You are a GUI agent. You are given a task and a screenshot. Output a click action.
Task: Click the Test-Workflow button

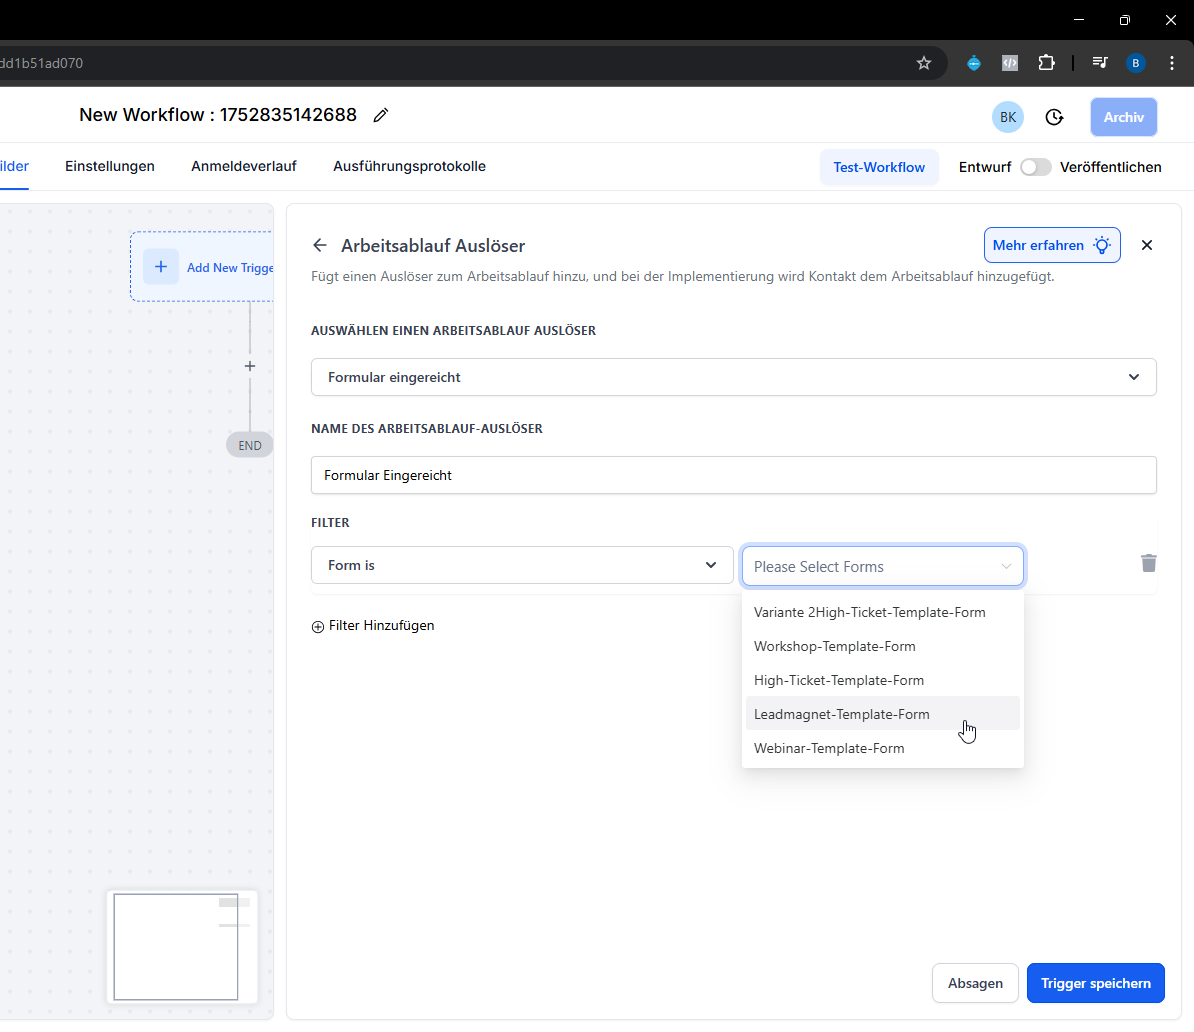pos(879,167)
